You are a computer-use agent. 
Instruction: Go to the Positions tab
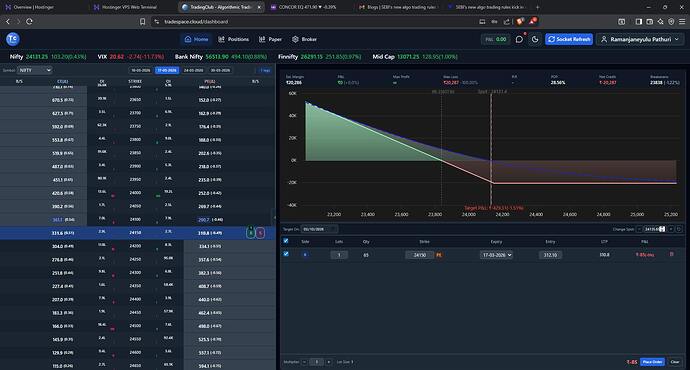click(x=234, y=39)
